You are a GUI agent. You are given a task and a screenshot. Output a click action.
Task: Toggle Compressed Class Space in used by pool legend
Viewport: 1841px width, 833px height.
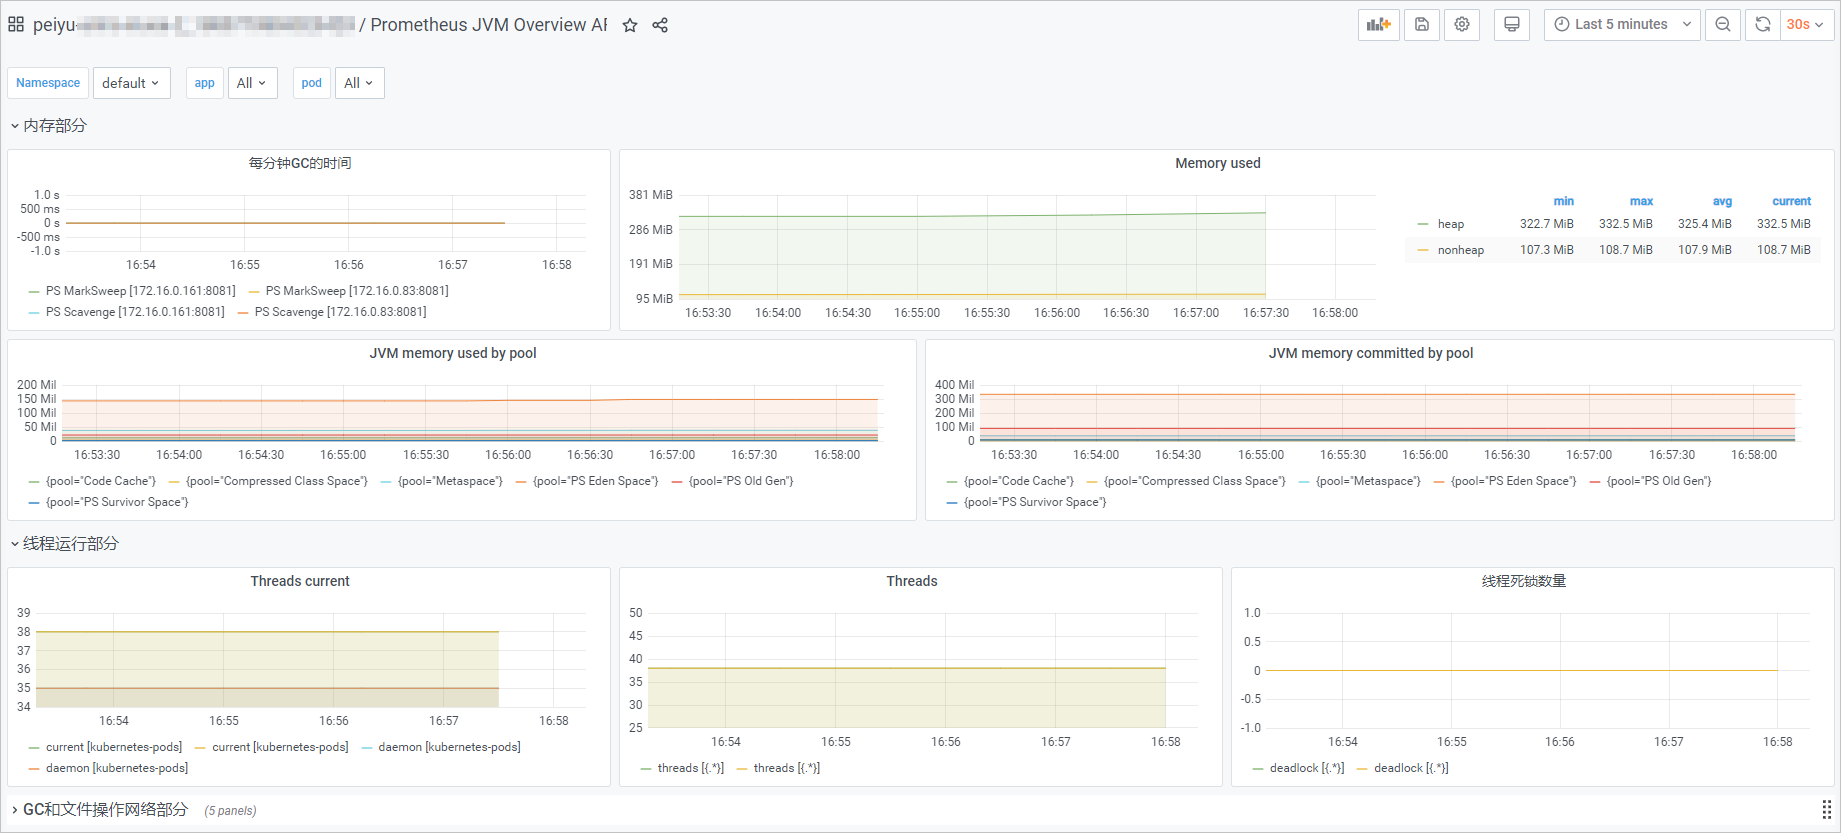[x=277, y=481]
